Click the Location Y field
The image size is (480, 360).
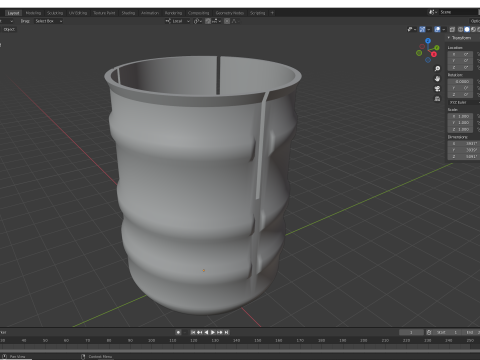click(460, 61)
